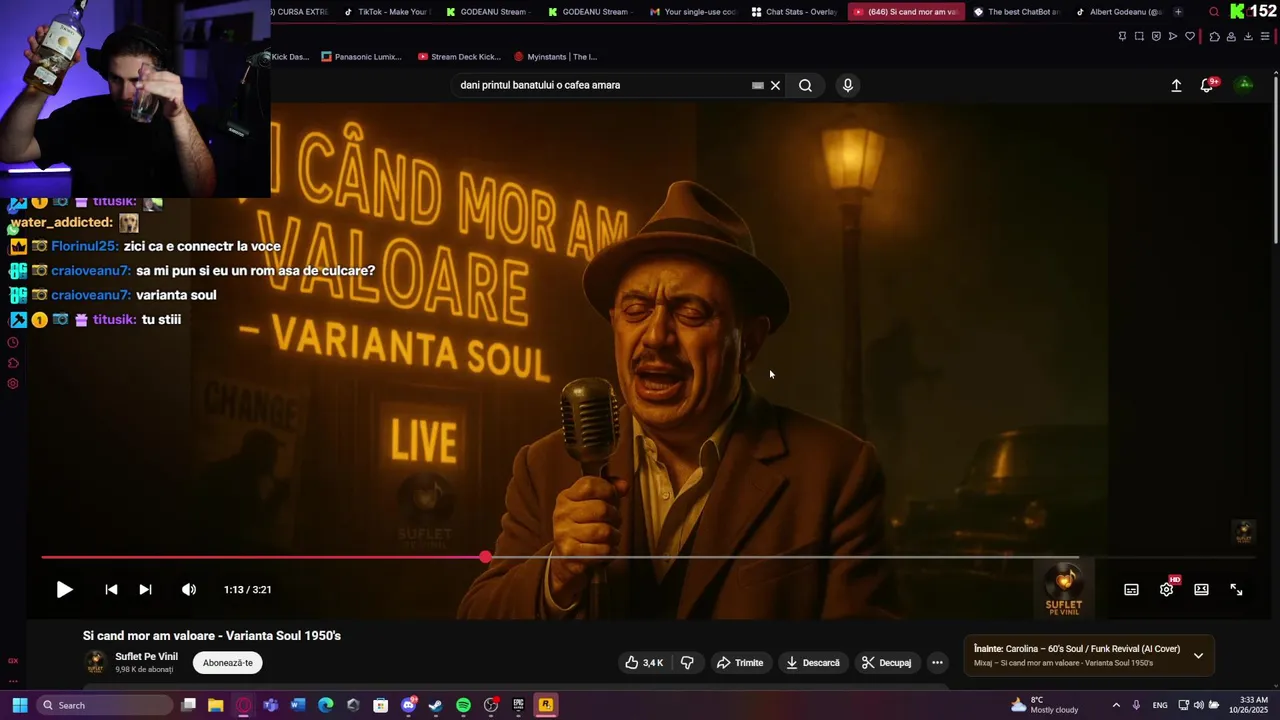The height and width of the screenshot is (720, 1280).
Task: Open YouTube notifications bell
Action: (1207, 86)
